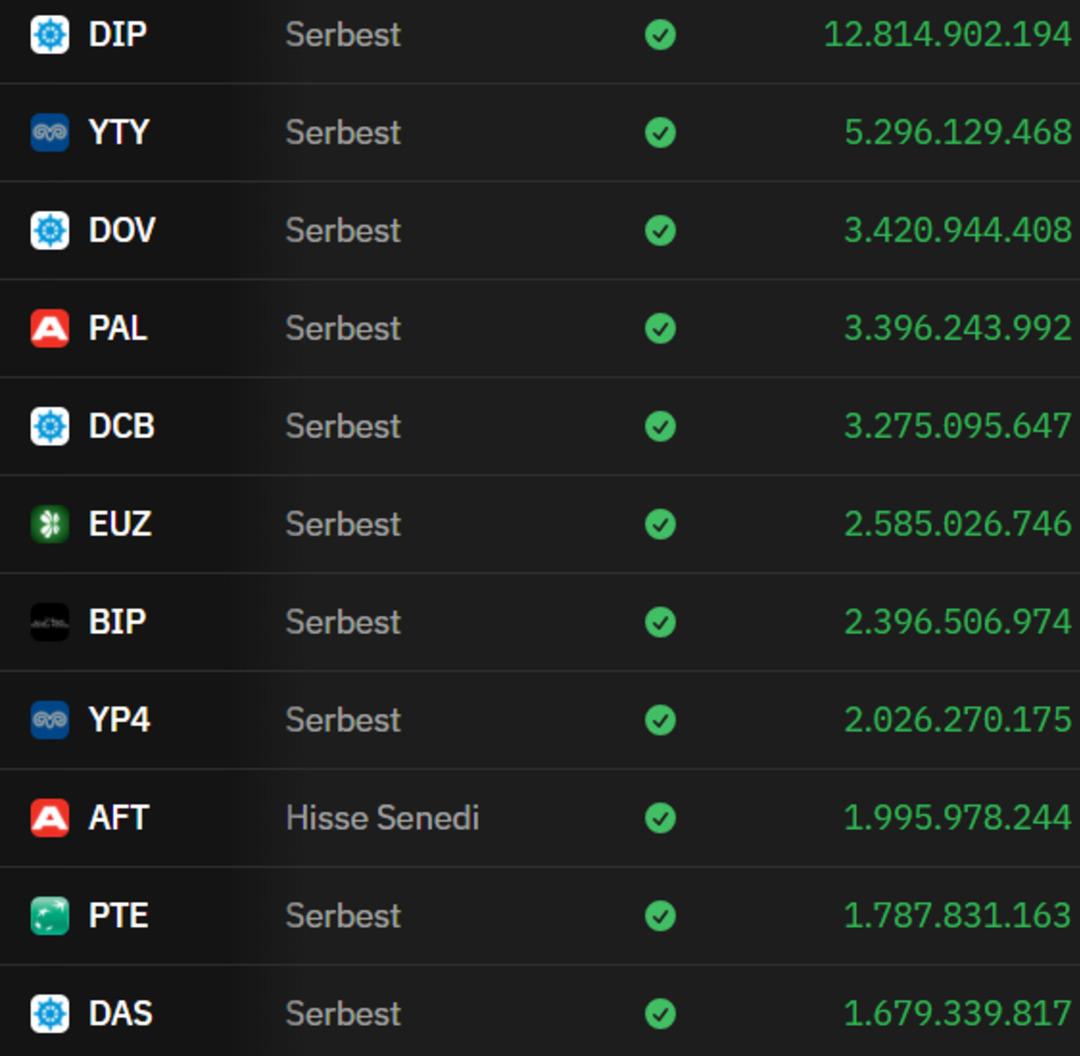The image size is (1080, 1056).
Task: Click the value 5.296.129.468
Action: click(957, 133)
